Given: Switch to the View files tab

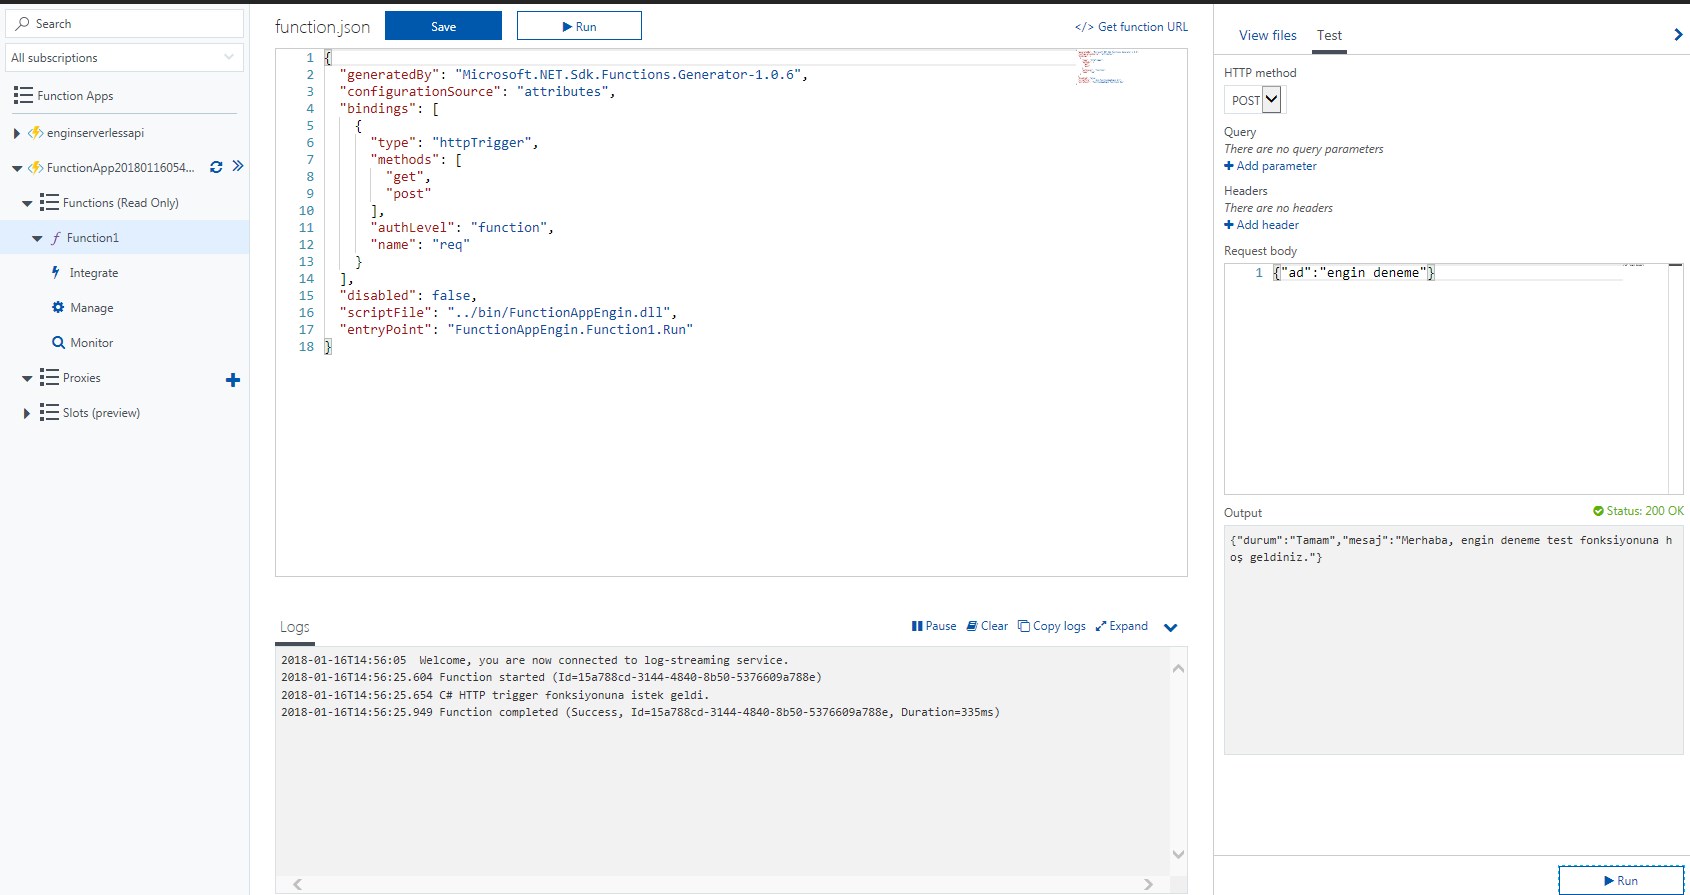Looking at the screenshot, I should (1267, 35).
